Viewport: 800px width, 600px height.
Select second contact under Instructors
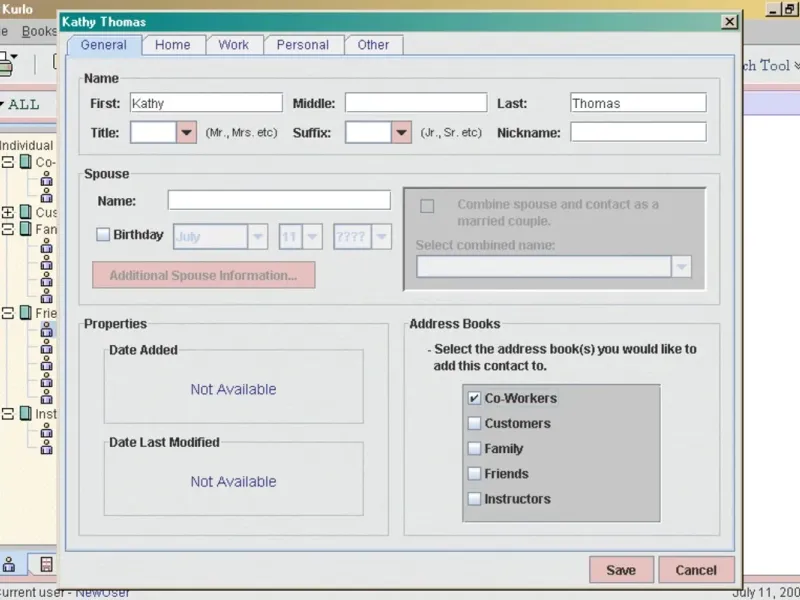coord(46,447)
